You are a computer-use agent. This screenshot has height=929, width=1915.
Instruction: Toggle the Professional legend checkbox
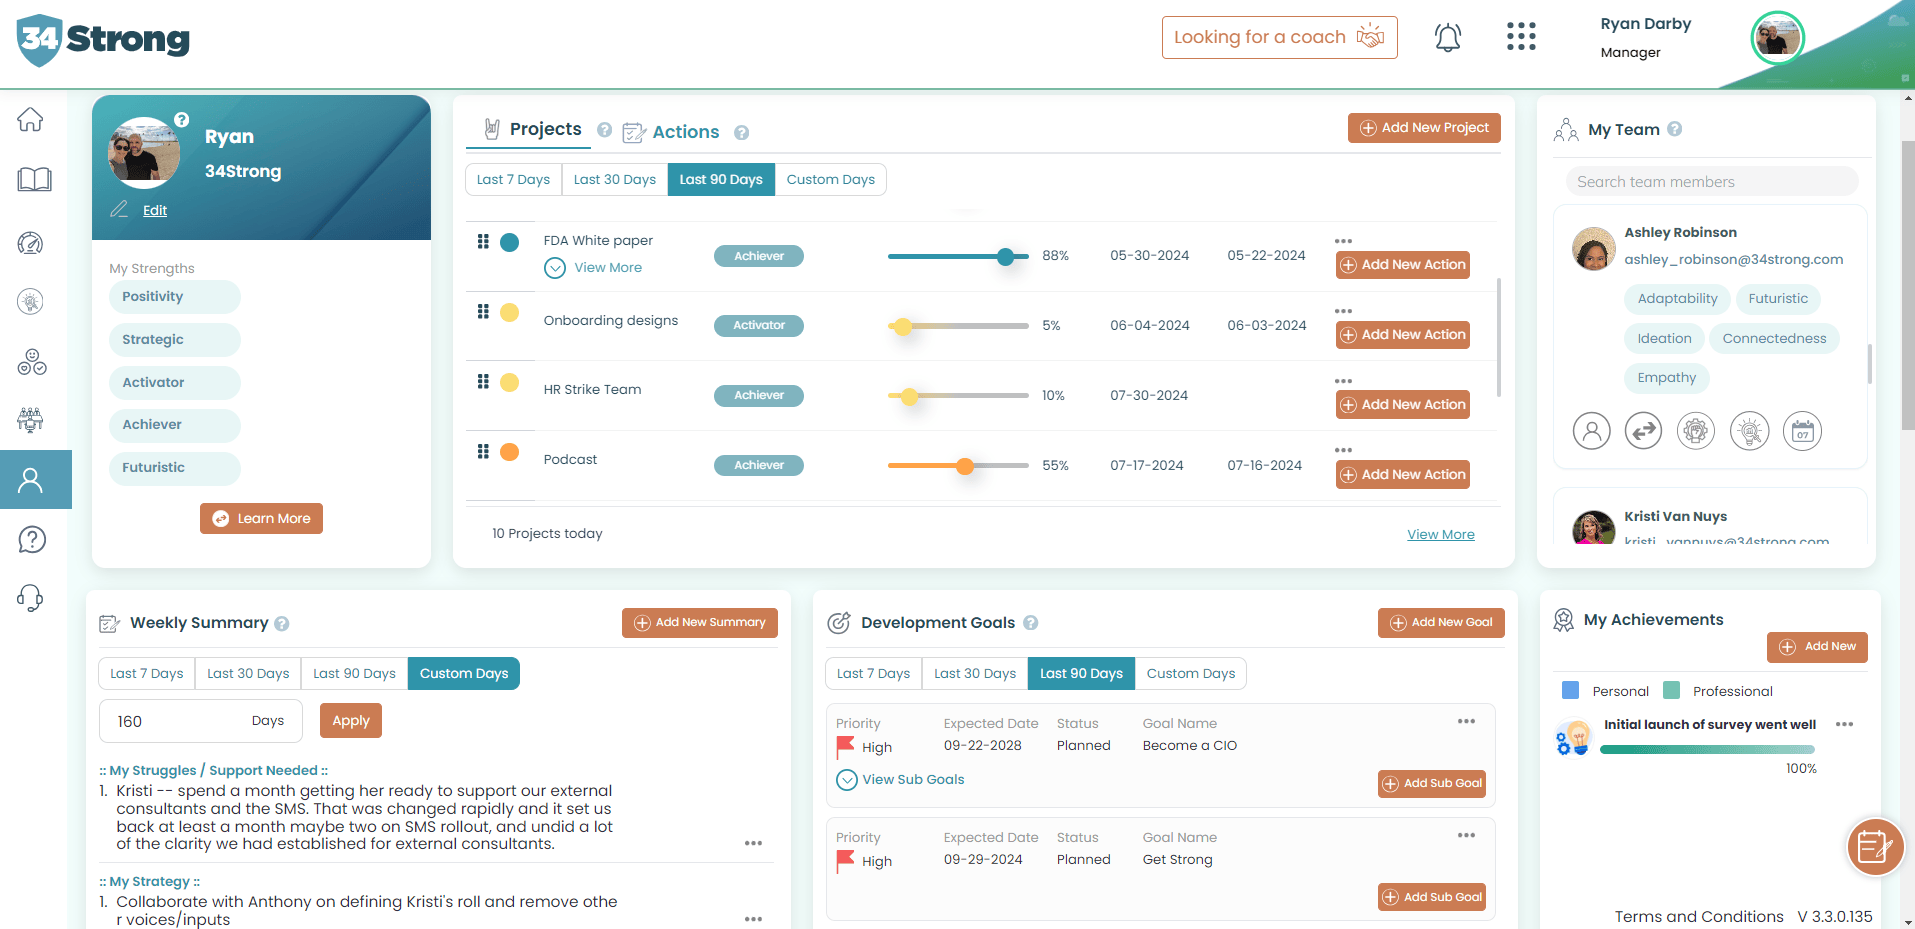[1671, 691]
